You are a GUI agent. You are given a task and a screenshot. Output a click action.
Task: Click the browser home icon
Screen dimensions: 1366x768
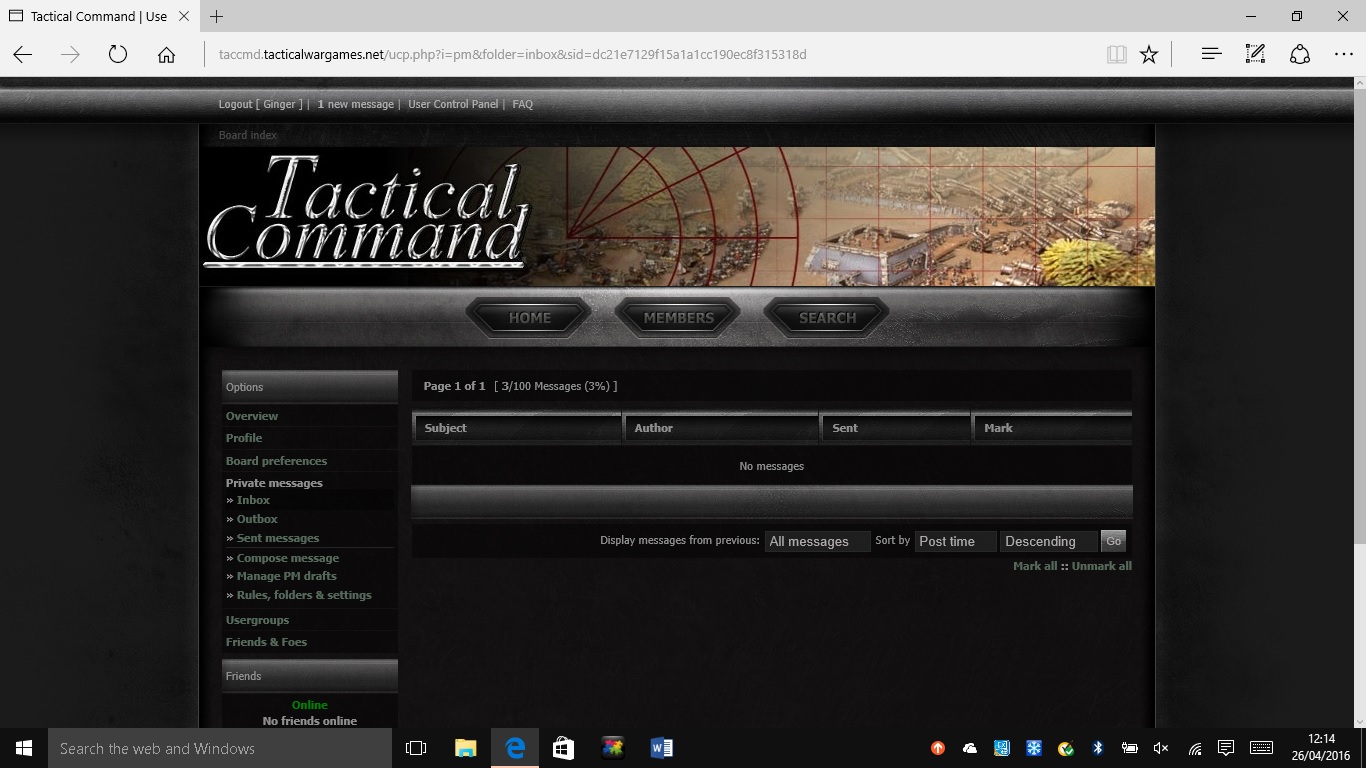coord(166,55)
